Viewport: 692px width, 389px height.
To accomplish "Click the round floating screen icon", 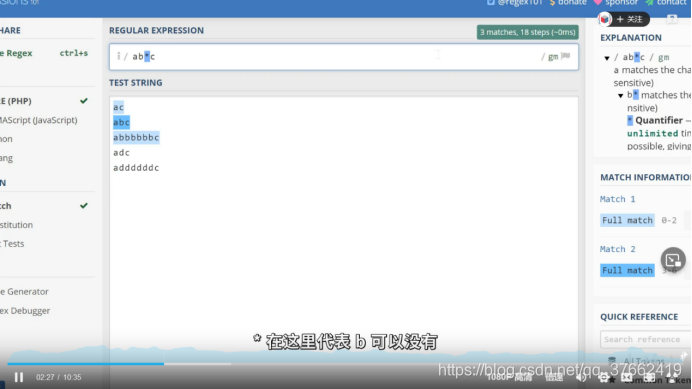I will pyautogui.click(x=673, y=260).
